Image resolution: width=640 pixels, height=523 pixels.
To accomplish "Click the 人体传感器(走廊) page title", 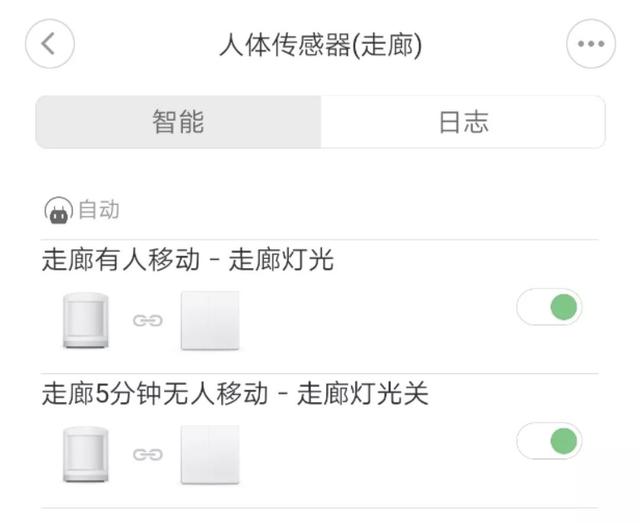I will pos(320,46).
